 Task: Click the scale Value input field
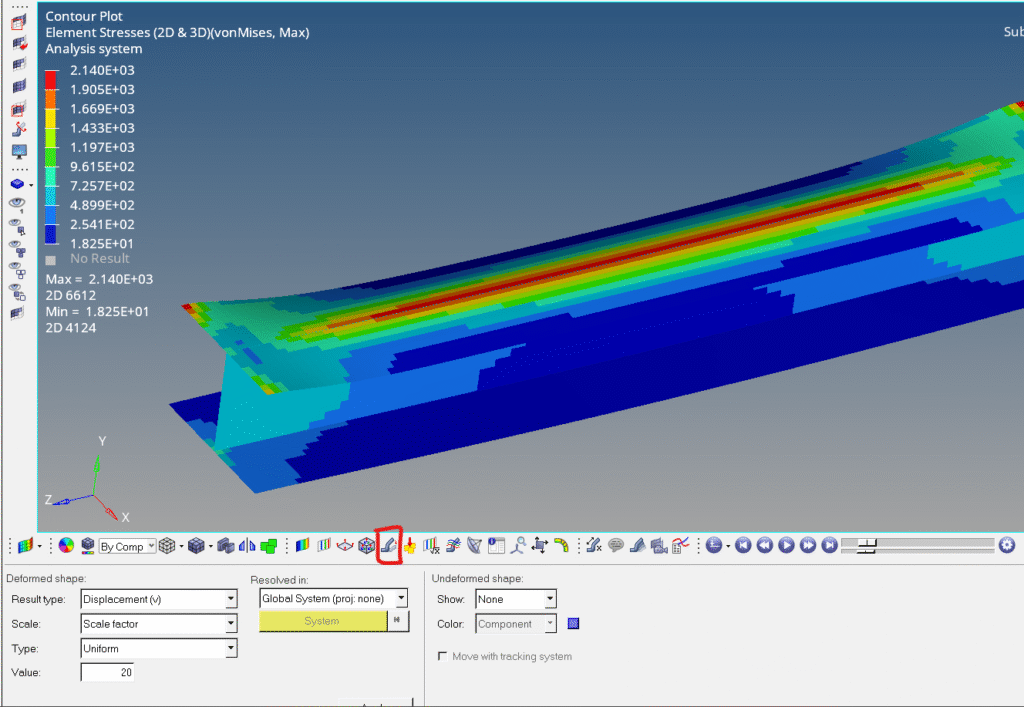107,673
